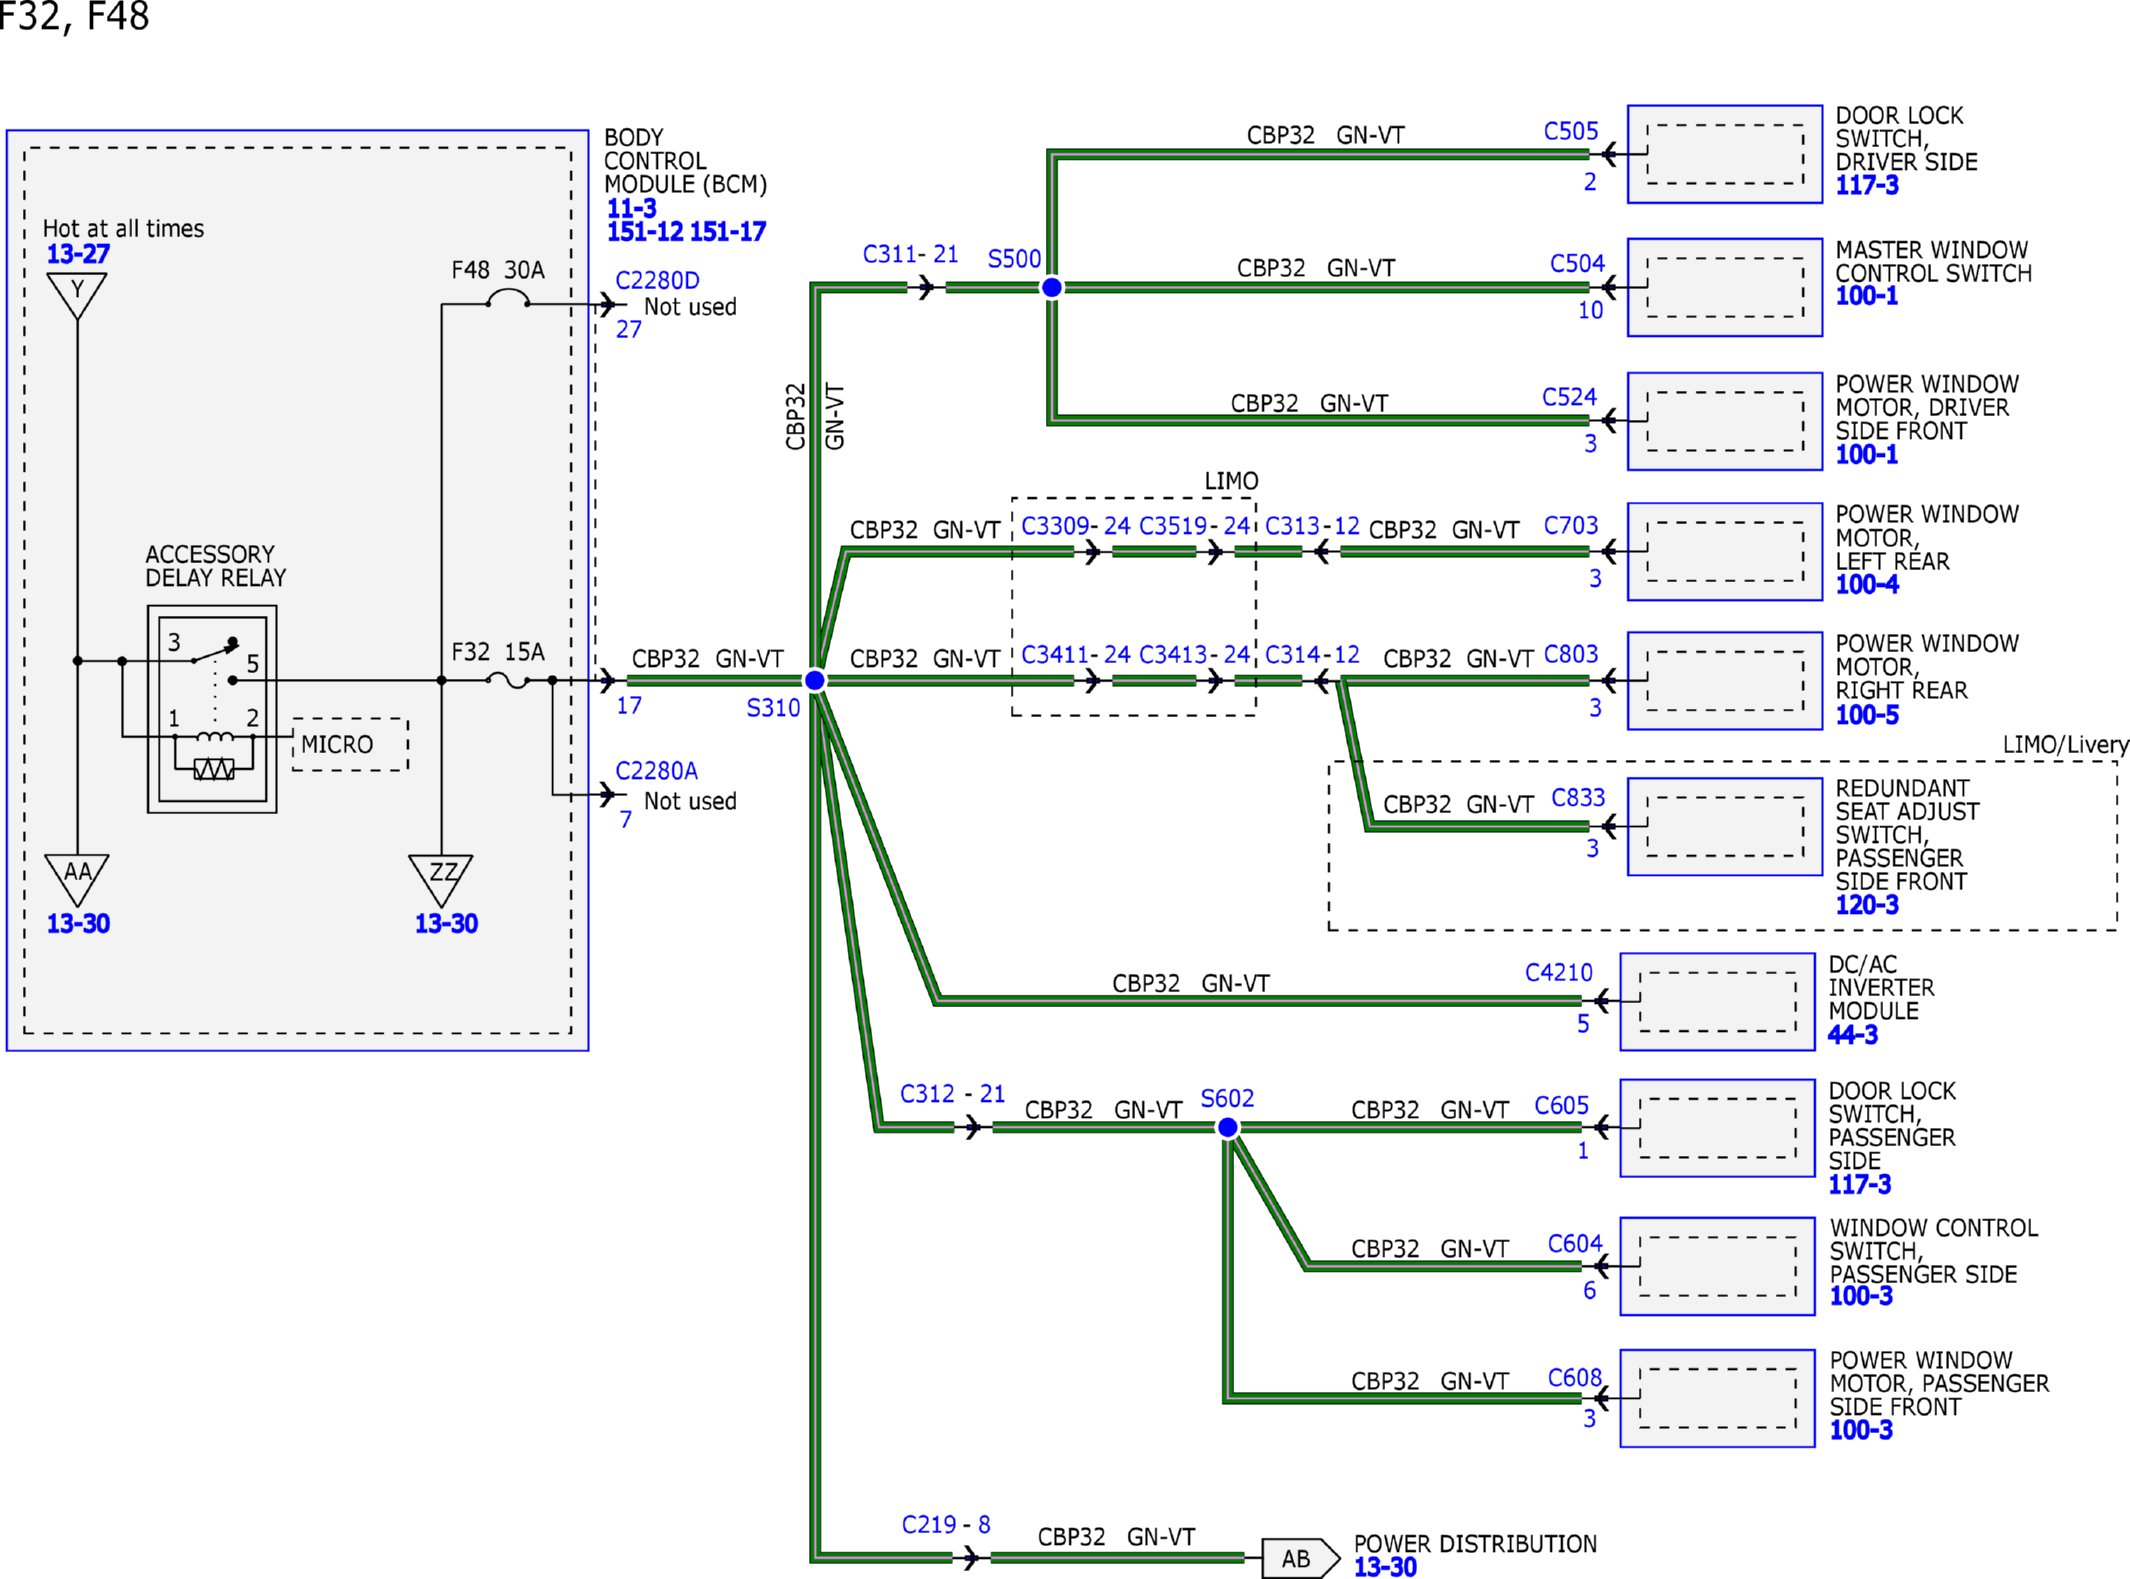Open the 13-30 link beneath the AA symbol
This screenshot has width=2130, height=1579.
coord(78,924)
